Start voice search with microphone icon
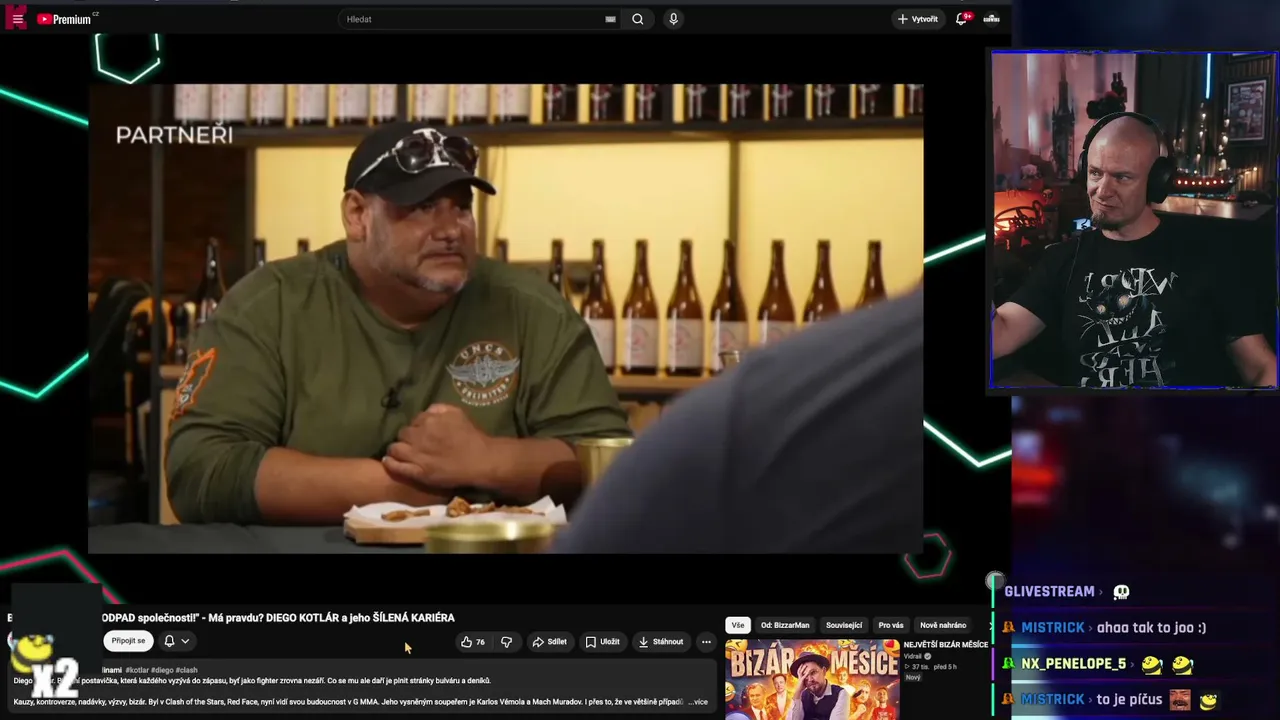1280x720 pixels. [673, 19]
